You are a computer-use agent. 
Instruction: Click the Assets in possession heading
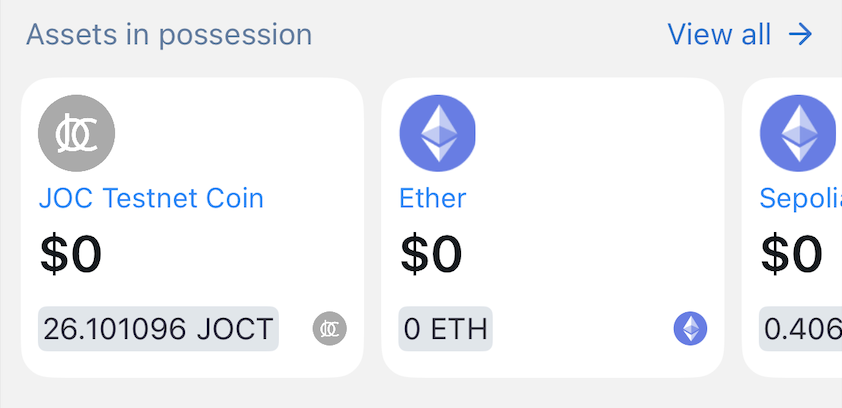(x=169, y=35)
